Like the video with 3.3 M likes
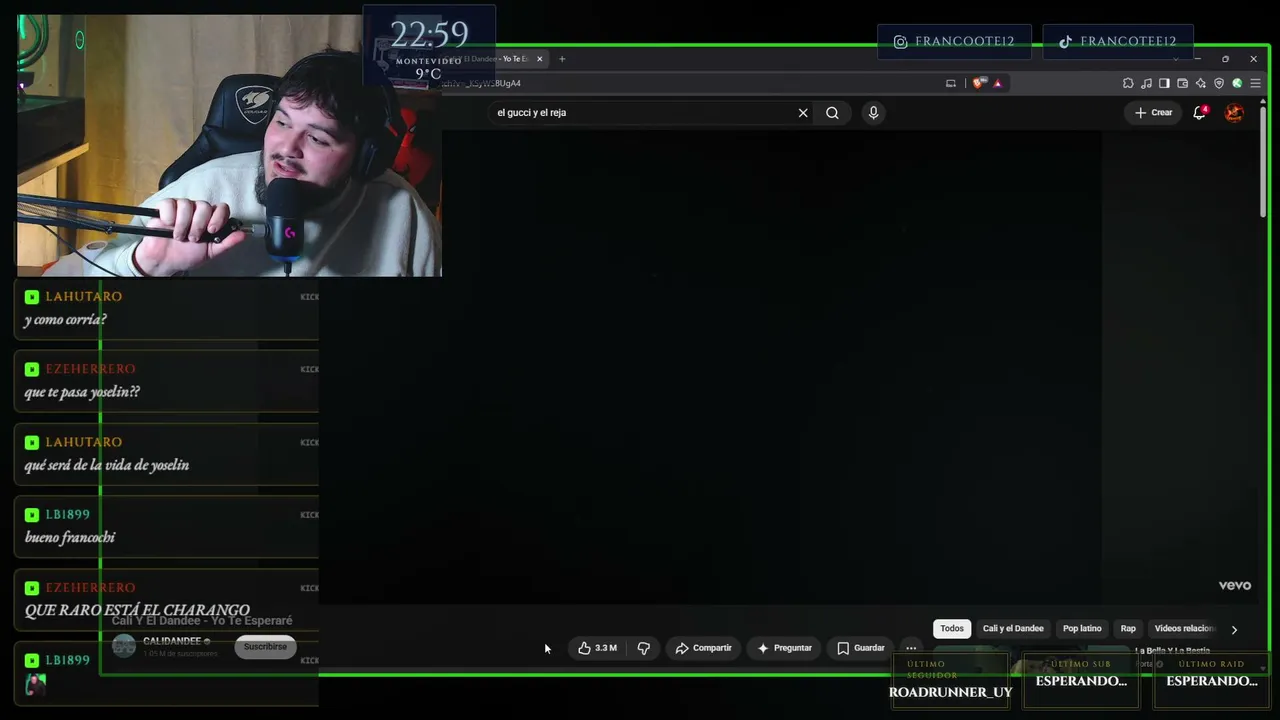 pyautogui.click(x=597, y=648)
